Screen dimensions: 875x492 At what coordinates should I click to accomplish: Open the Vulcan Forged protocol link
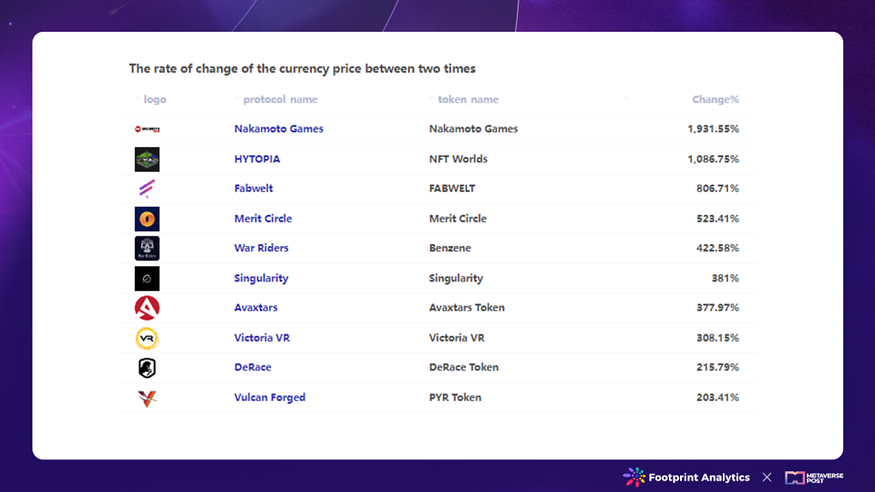pyautogui.click(x=270, y=398)
